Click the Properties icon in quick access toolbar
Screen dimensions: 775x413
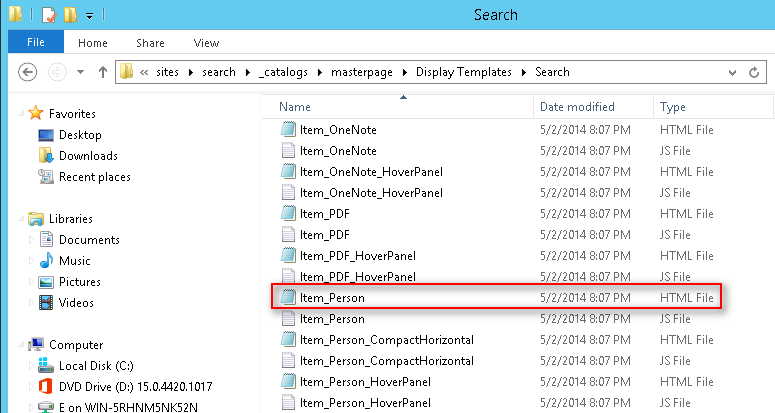(48, 15)
